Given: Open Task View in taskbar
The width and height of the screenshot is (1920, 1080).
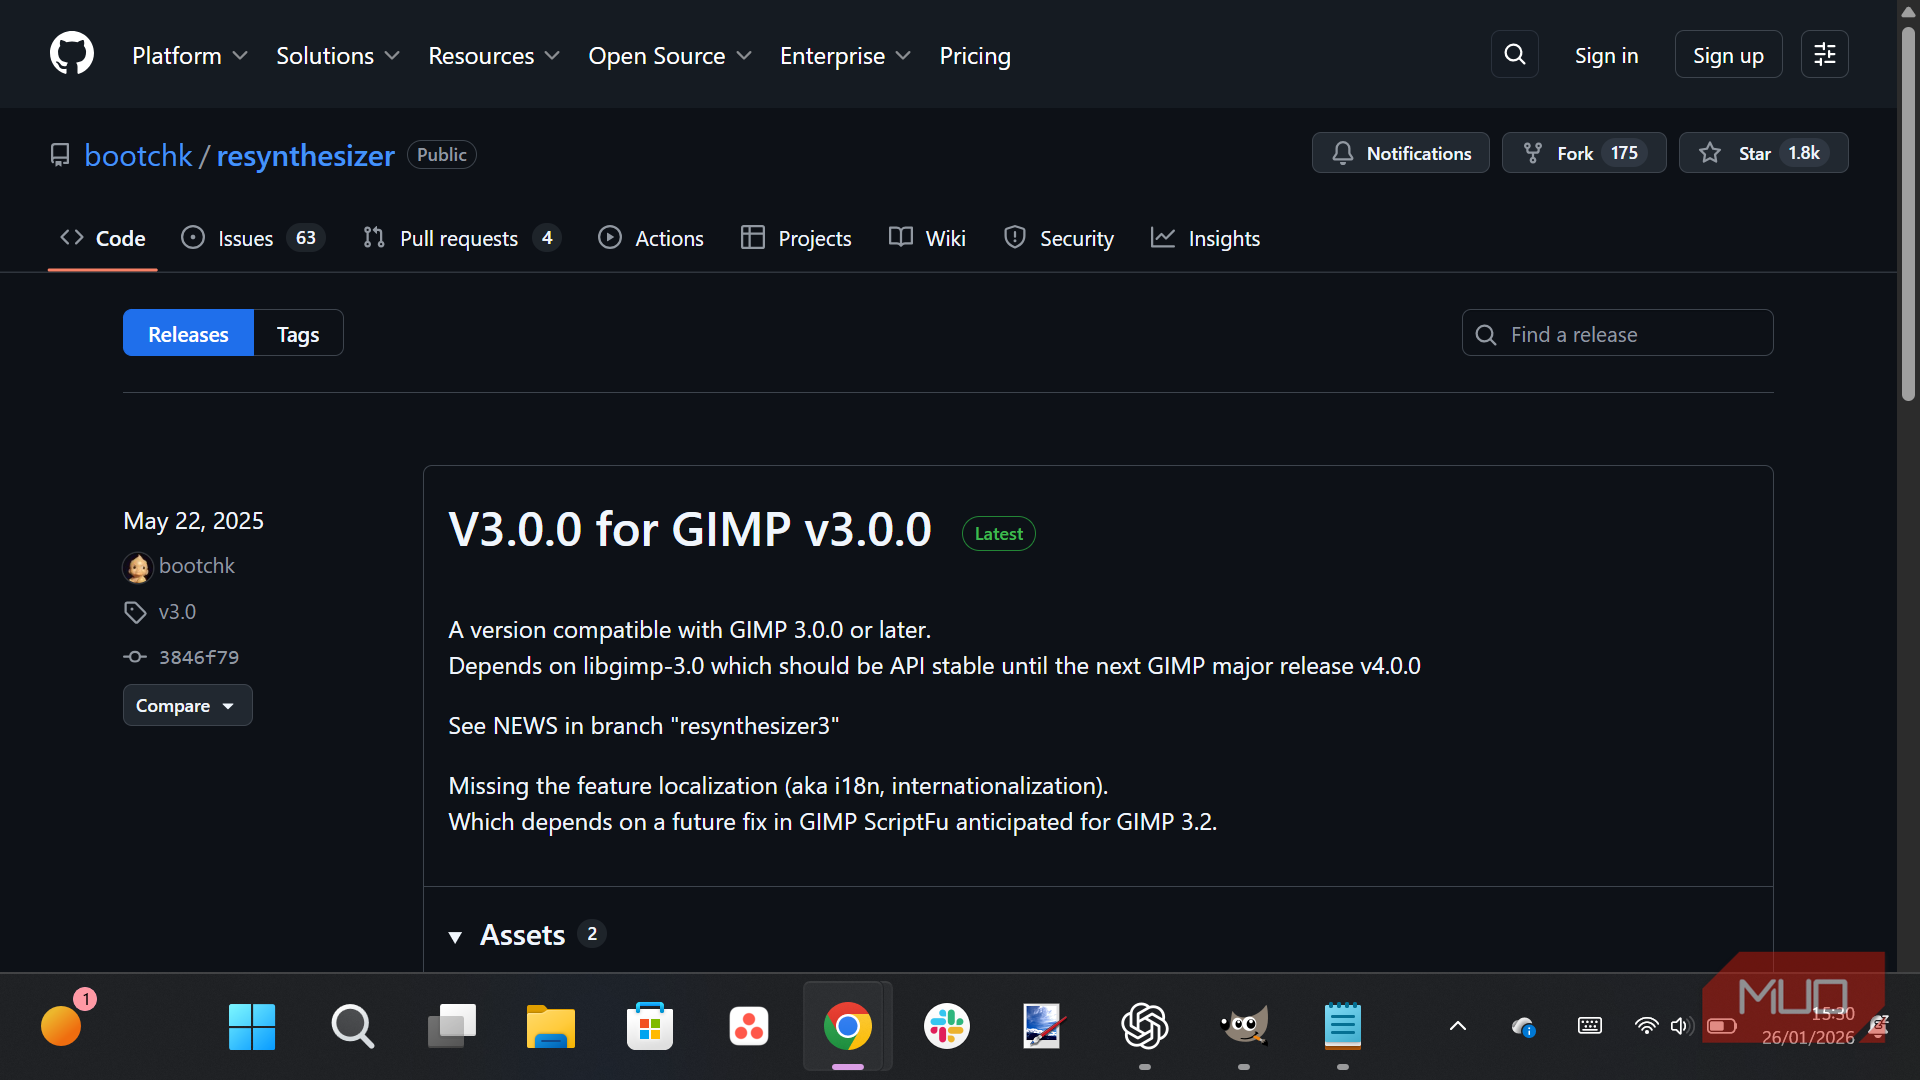Looking at the screenshot, I should (x=451, y=1027).
